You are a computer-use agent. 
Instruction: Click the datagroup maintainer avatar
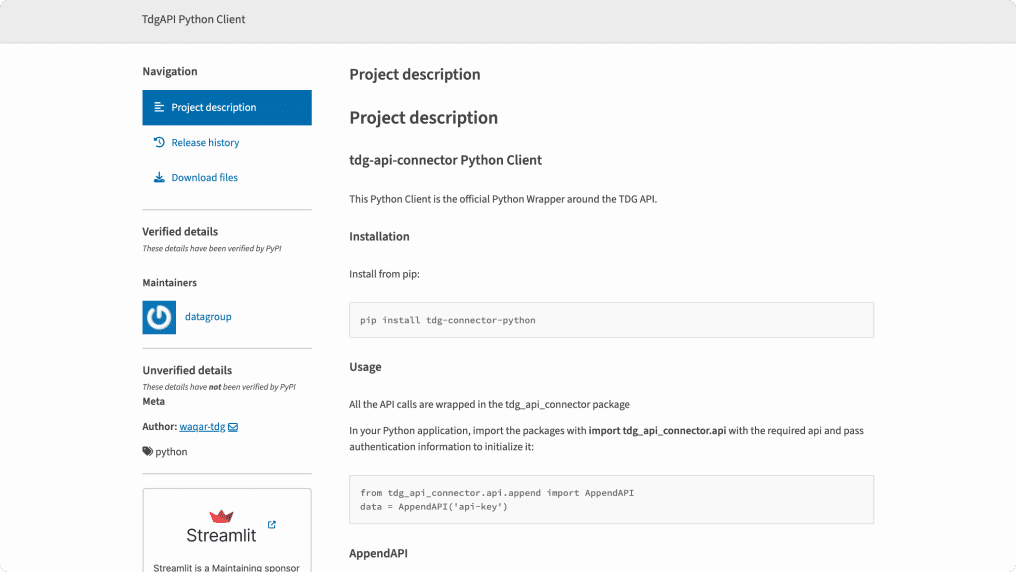[x=159, y=317]
